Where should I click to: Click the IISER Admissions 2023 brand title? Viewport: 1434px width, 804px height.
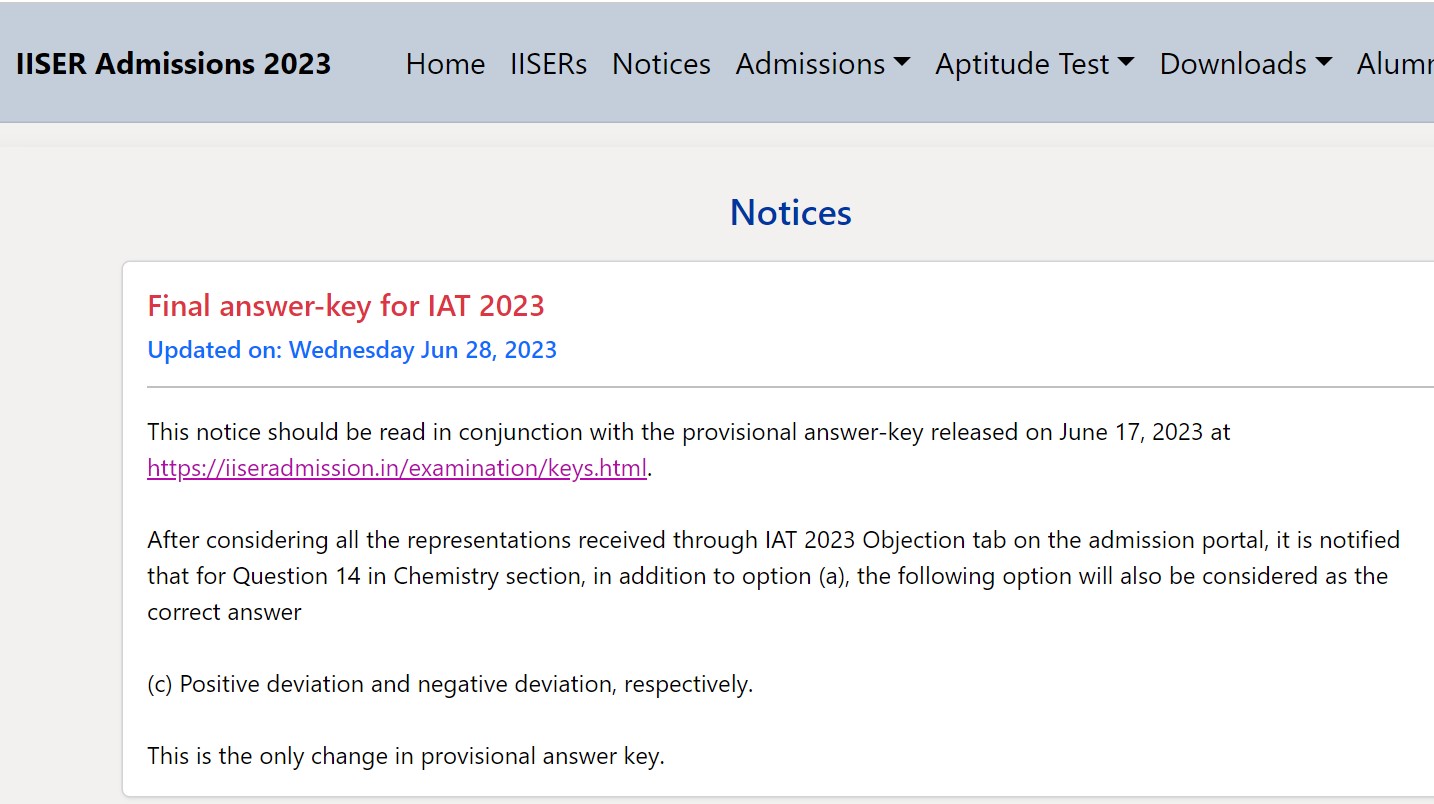pyautogui.click(x=173, y=64)
